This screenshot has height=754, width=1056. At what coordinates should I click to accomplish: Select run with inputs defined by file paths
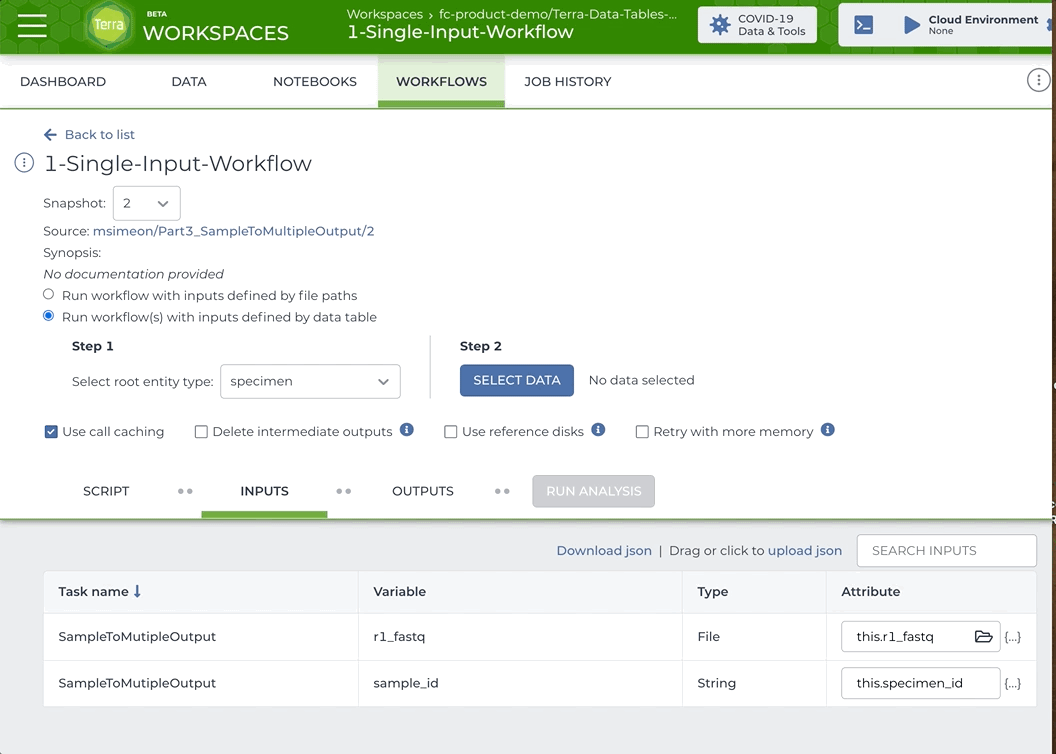[x=48, y=294]
